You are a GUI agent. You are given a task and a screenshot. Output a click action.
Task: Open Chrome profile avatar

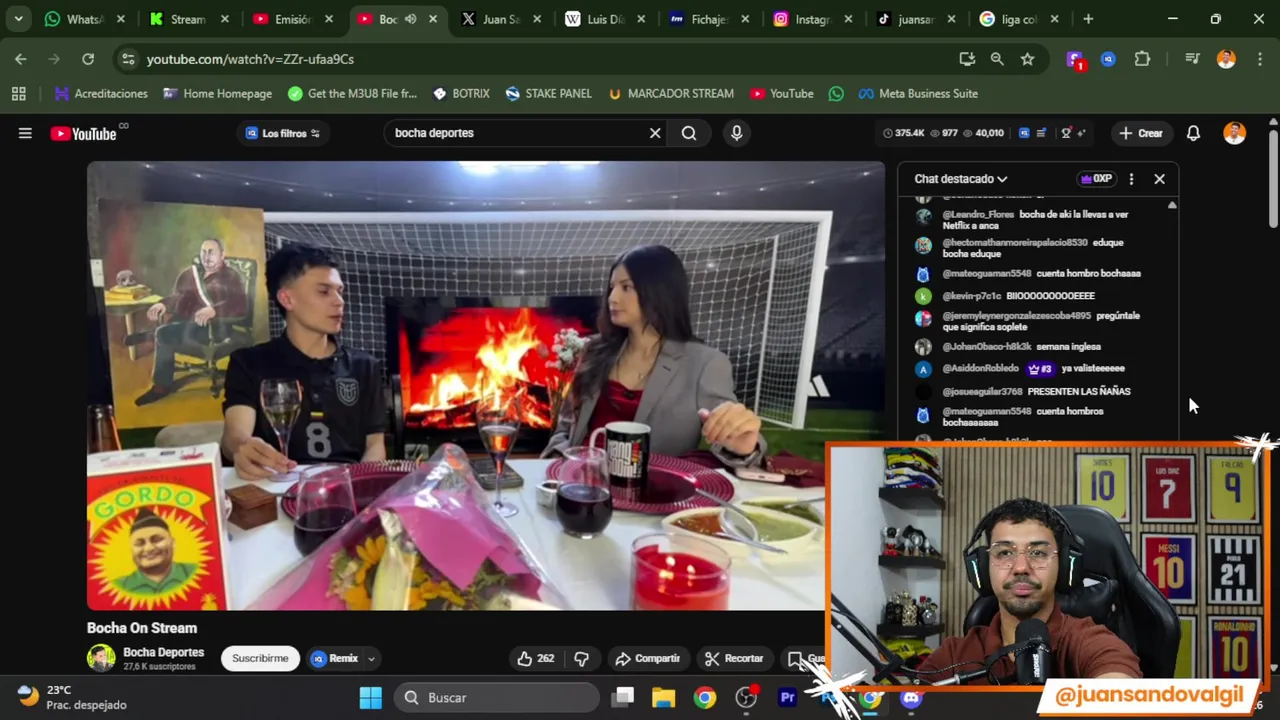click(1226, 59)
